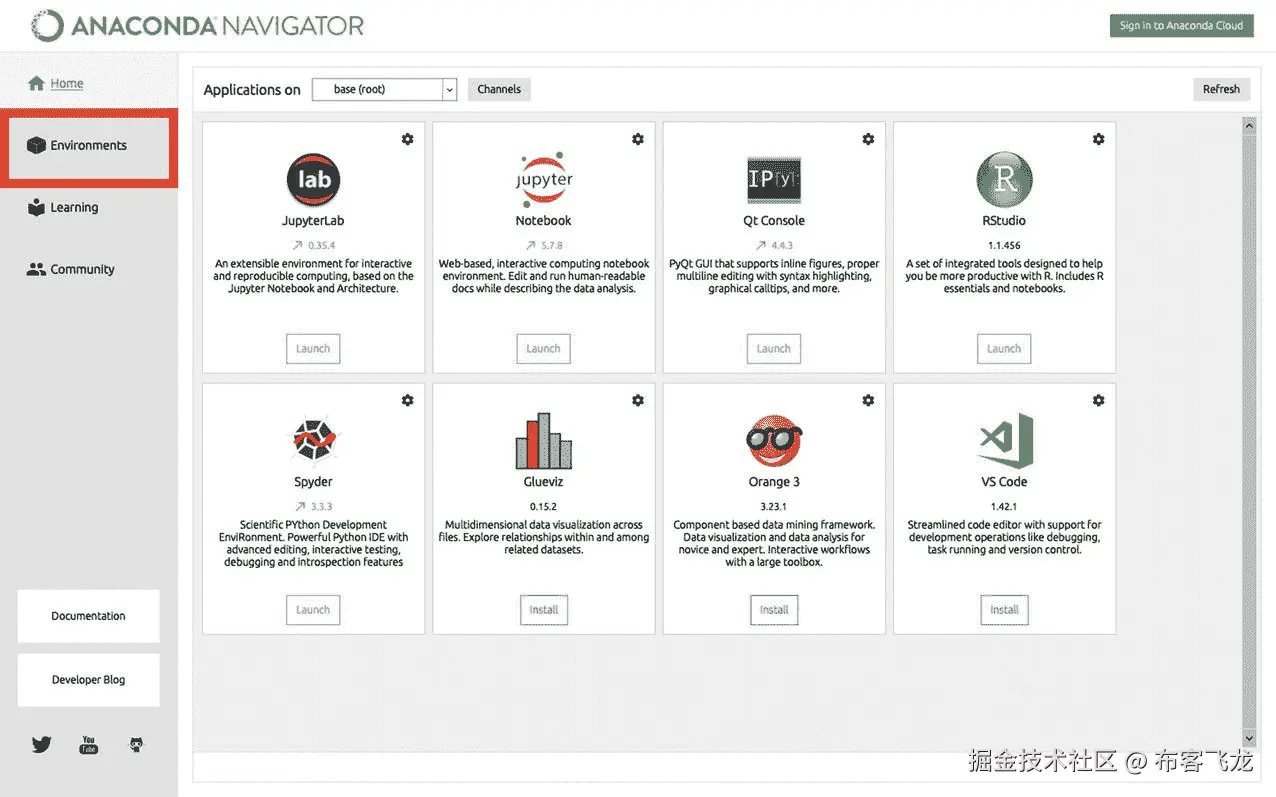Click the Home house icon

pos(36,83)
